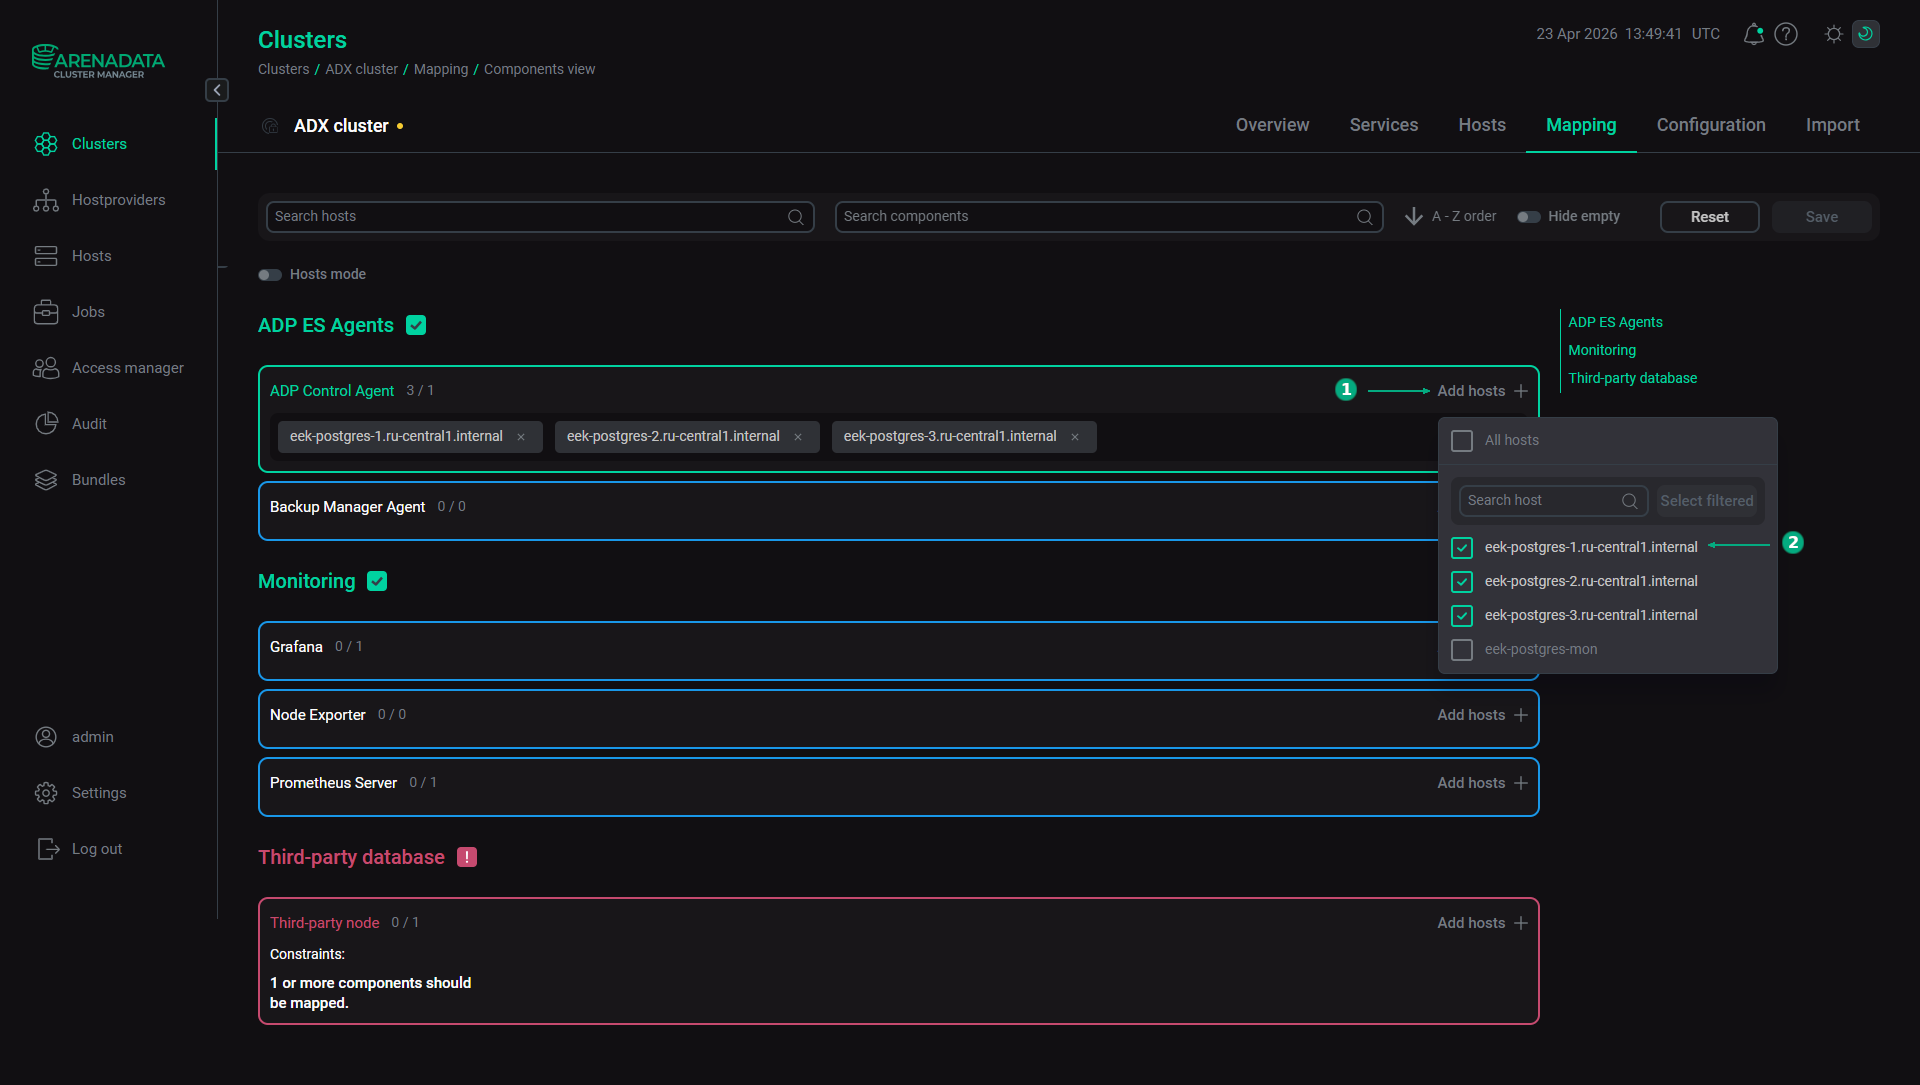Select the Mapping tab
Screen dimensions: 1920x1085
1581,125
